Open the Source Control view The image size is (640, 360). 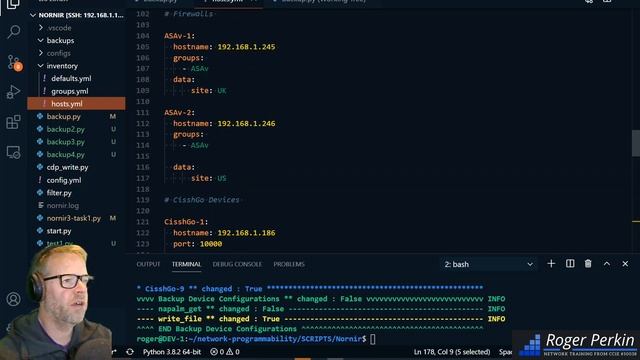[14, 62]
